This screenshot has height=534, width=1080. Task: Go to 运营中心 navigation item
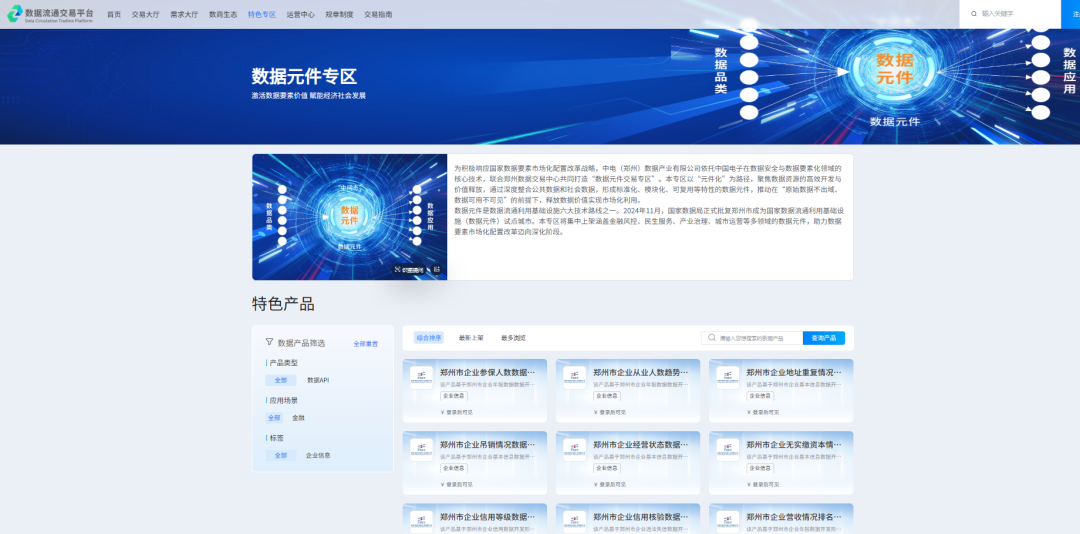coord(300,15)
